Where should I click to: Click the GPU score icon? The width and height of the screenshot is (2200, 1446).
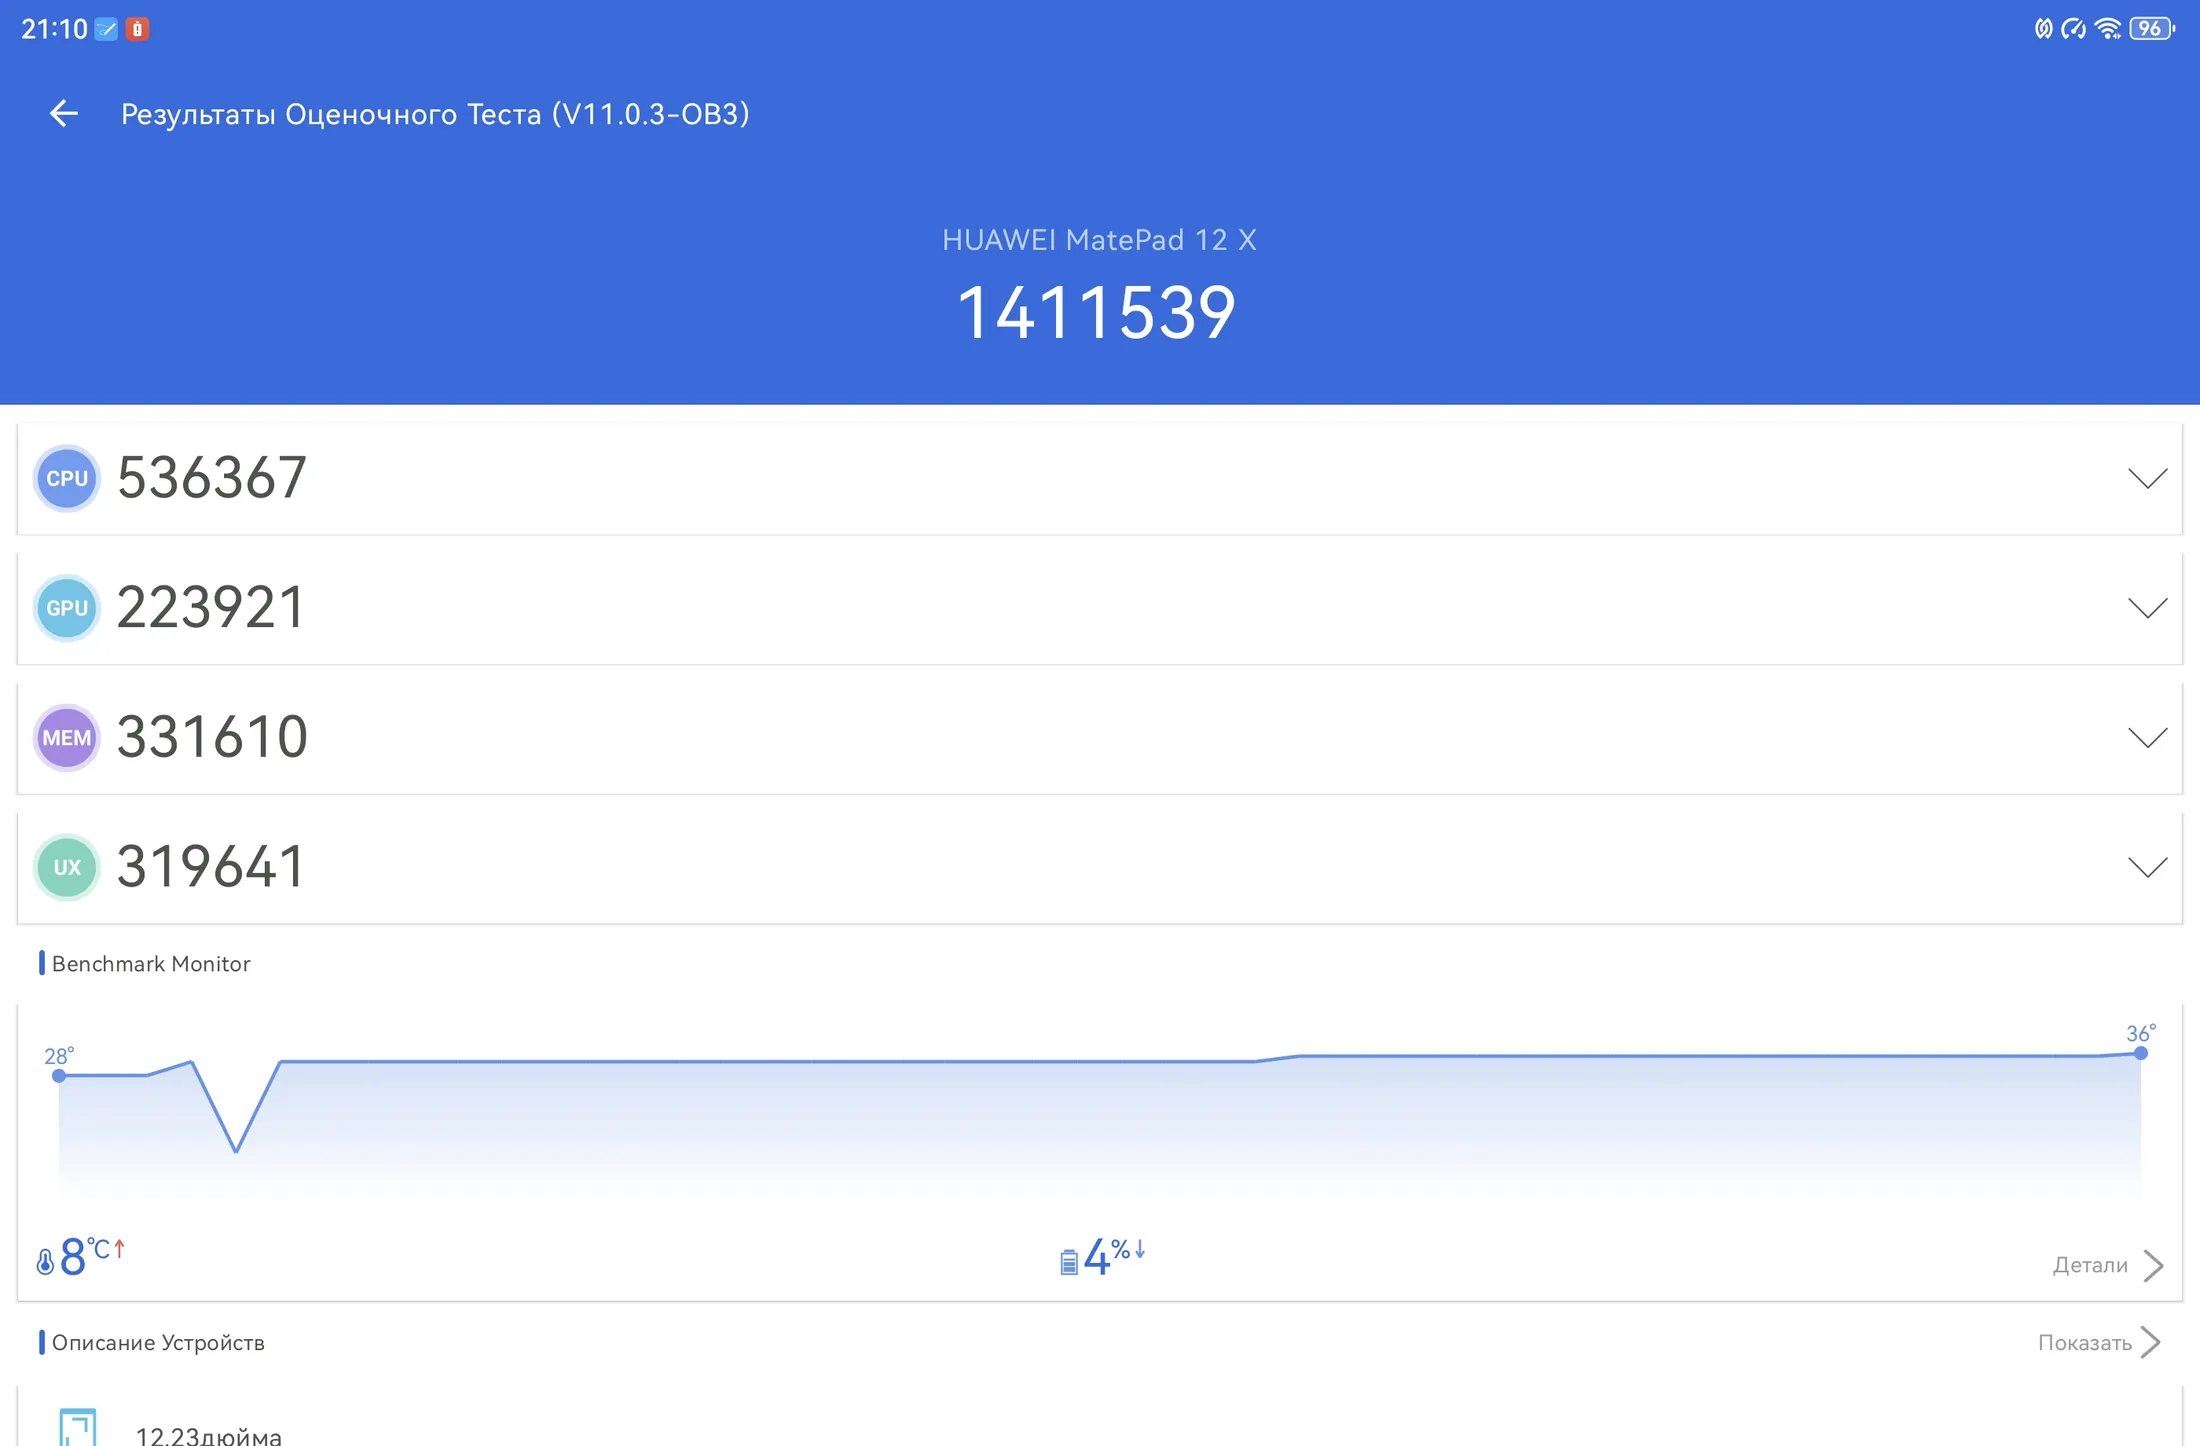point(67,608)
